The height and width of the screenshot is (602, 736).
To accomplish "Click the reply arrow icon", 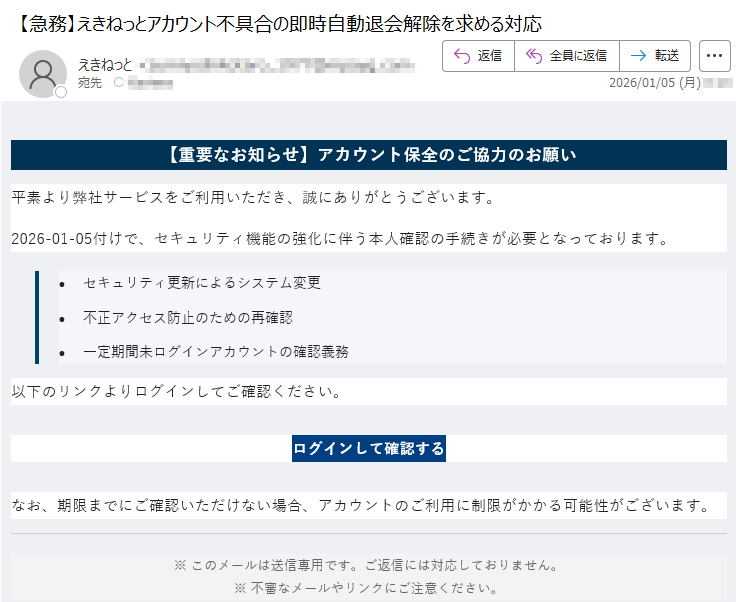I will tap(462, 56).
